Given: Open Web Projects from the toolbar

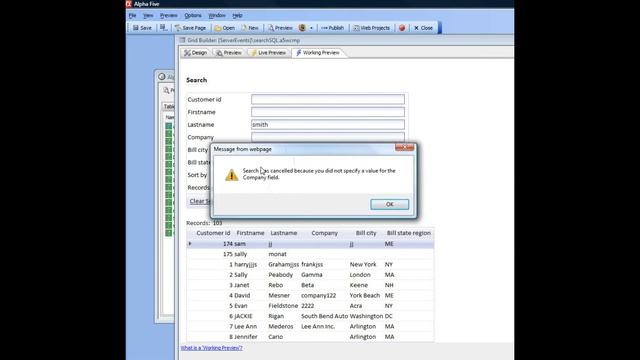Looking at the screenshot, I should (x=371, y=28).
